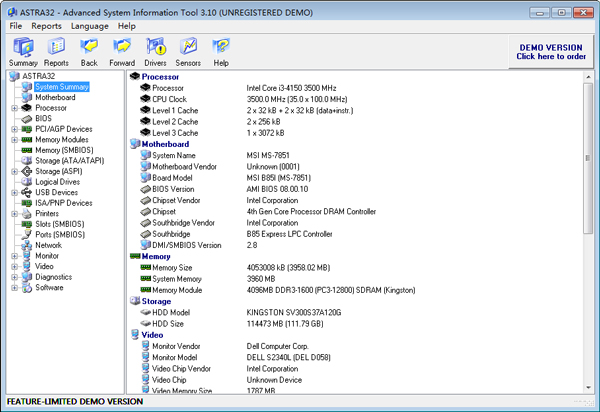Click the Memory Module row label
600x412 pixels.
point(177,290)
